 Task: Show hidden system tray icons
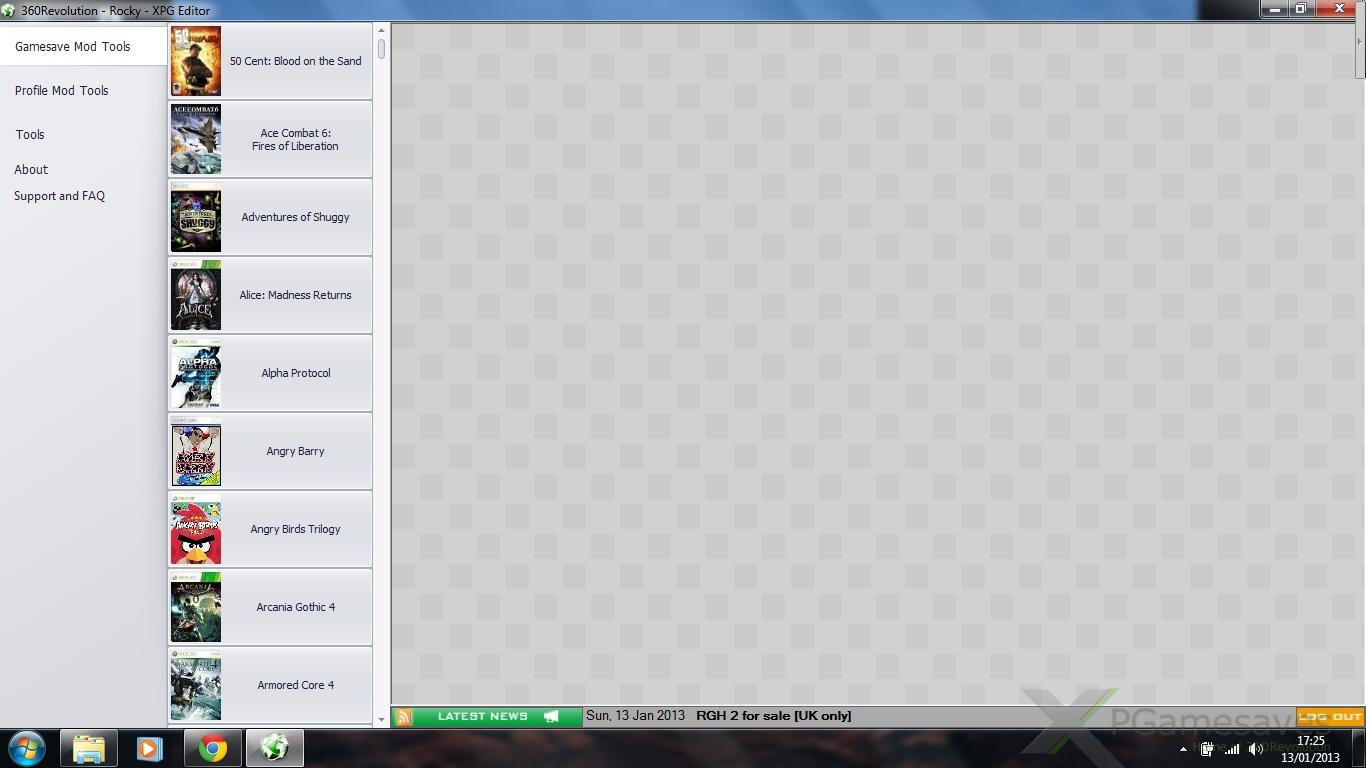coord(1184,749)
